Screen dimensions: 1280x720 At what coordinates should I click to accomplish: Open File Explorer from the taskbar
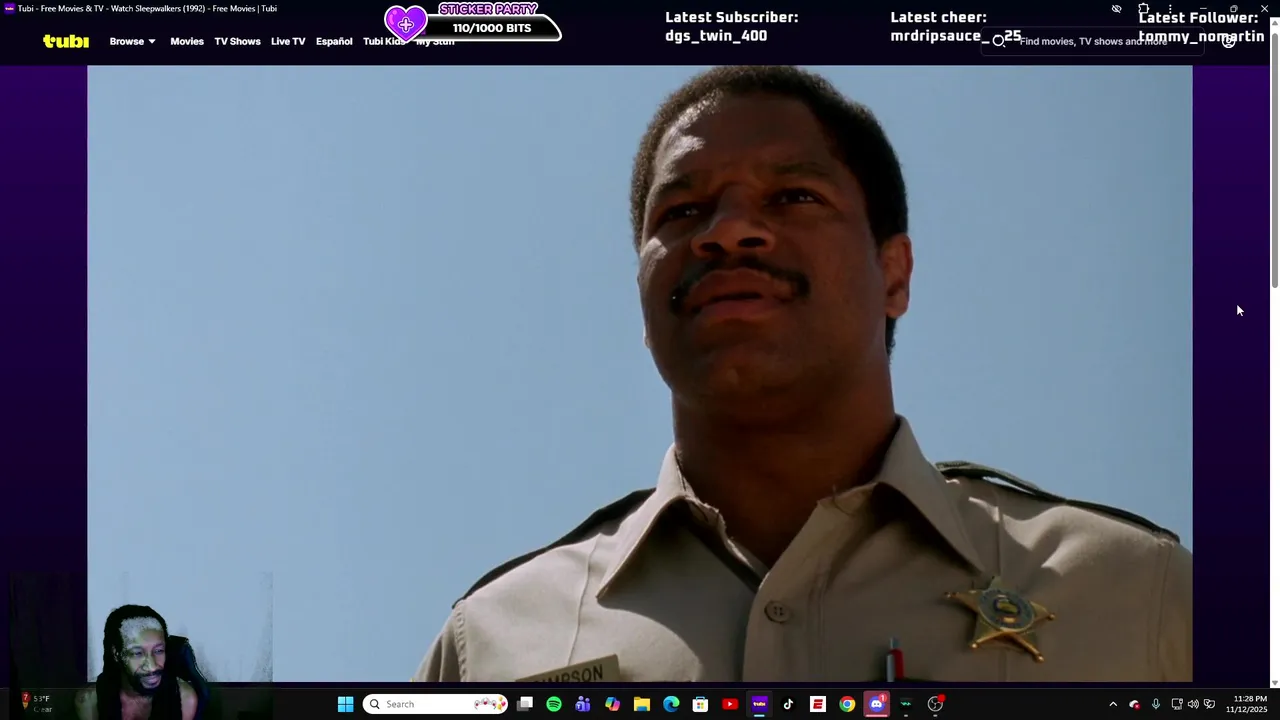click(x=642, y=704)
